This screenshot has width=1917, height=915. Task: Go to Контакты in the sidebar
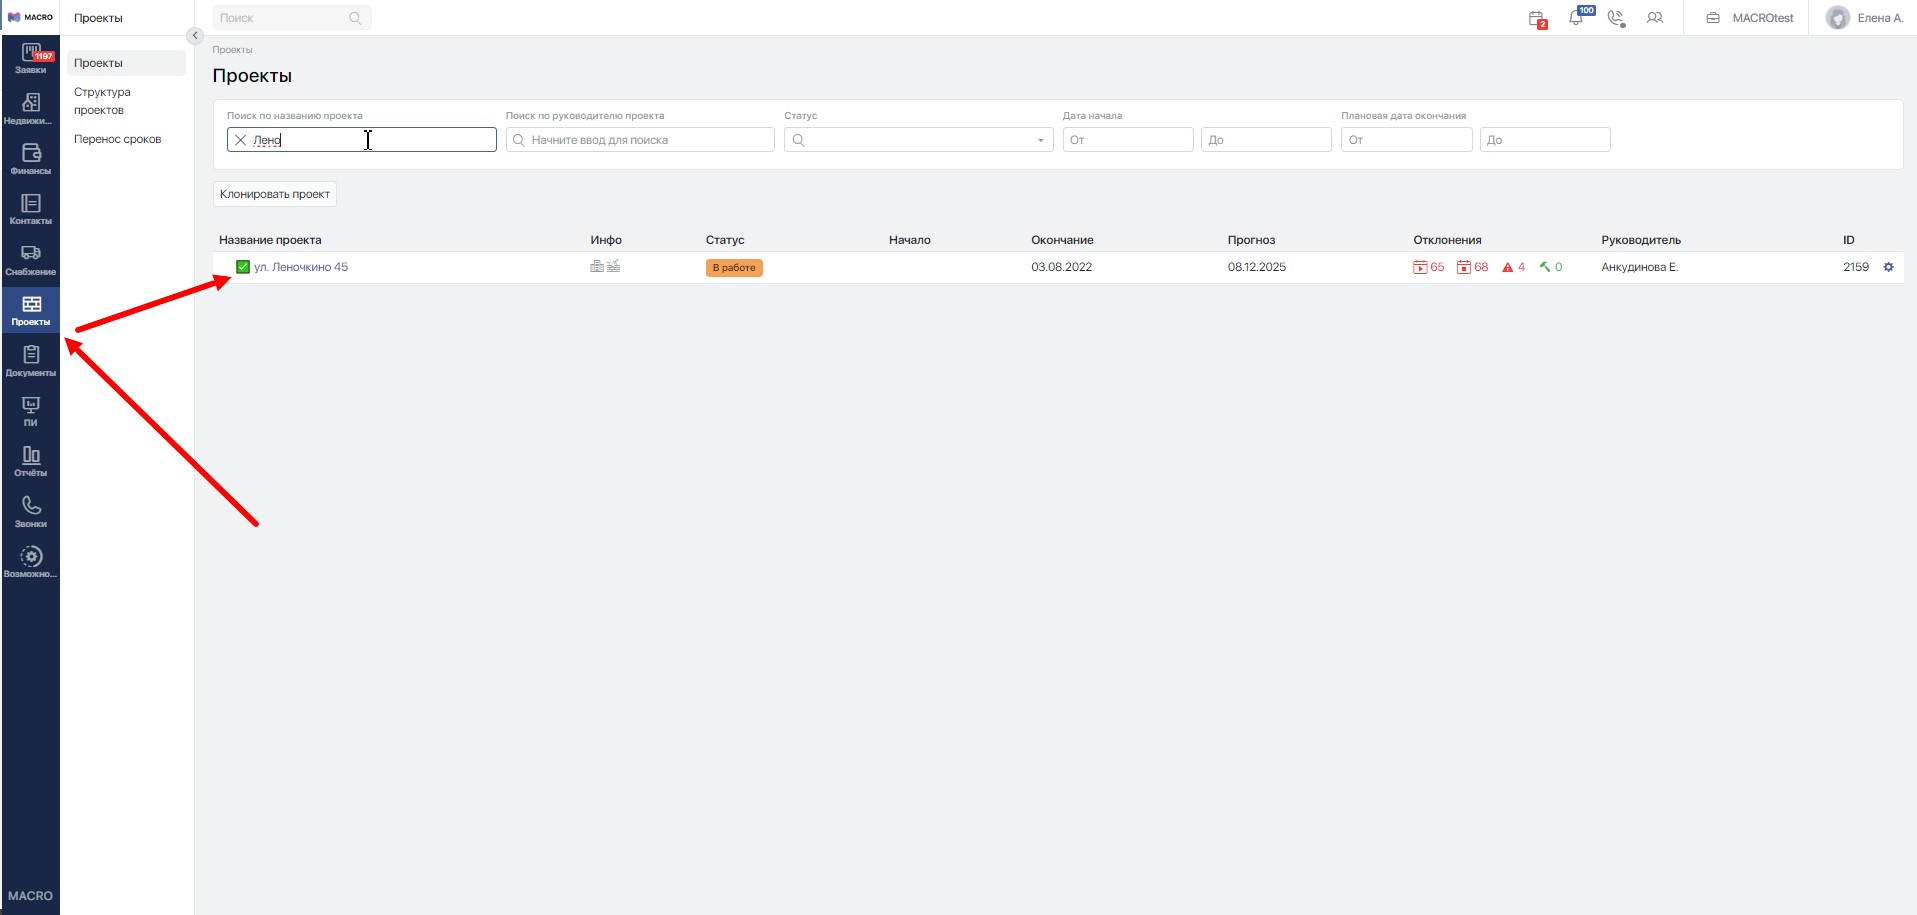pyautogui.click(x=30, y=208)
